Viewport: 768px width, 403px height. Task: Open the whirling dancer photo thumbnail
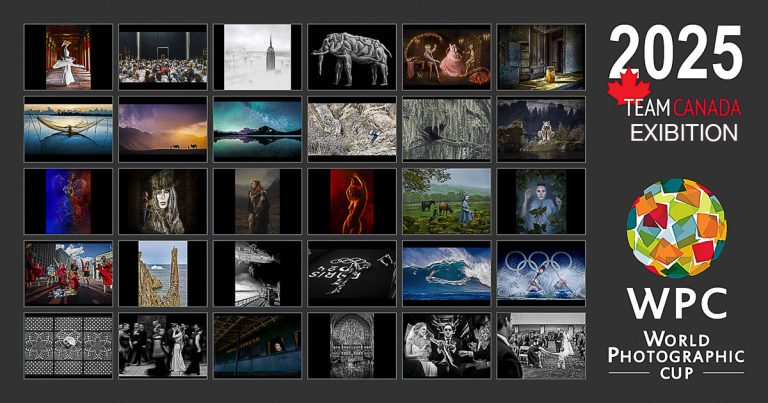pyautogui.click(x=67, y=57)
